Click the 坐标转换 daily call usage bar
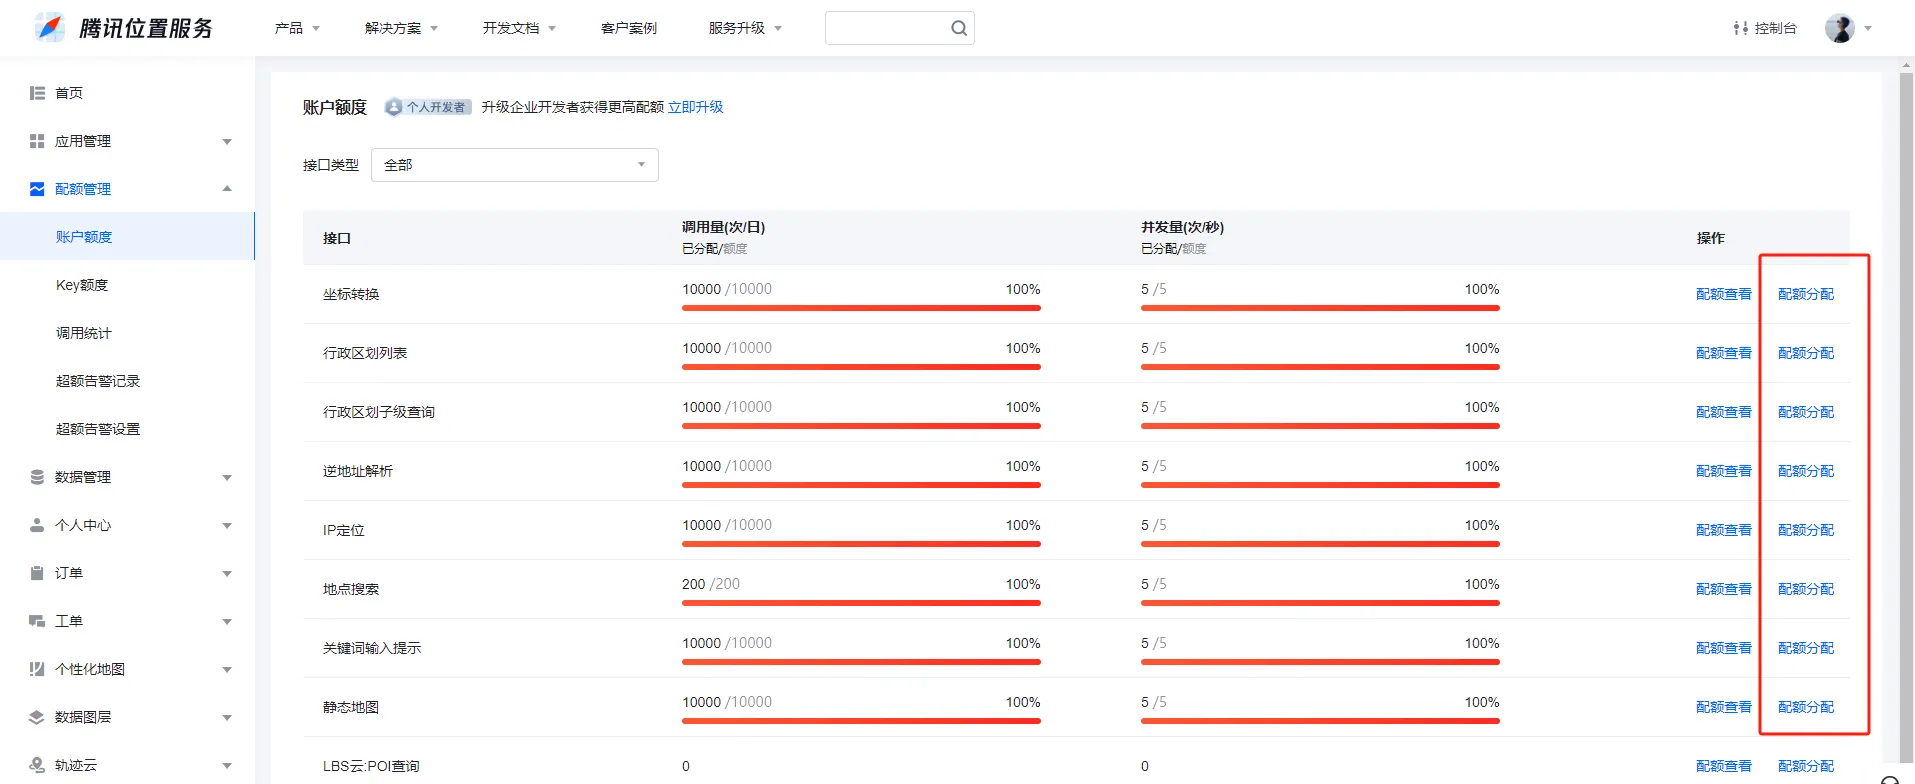The height and width of the screenshot is (784, 1915). 861,308
